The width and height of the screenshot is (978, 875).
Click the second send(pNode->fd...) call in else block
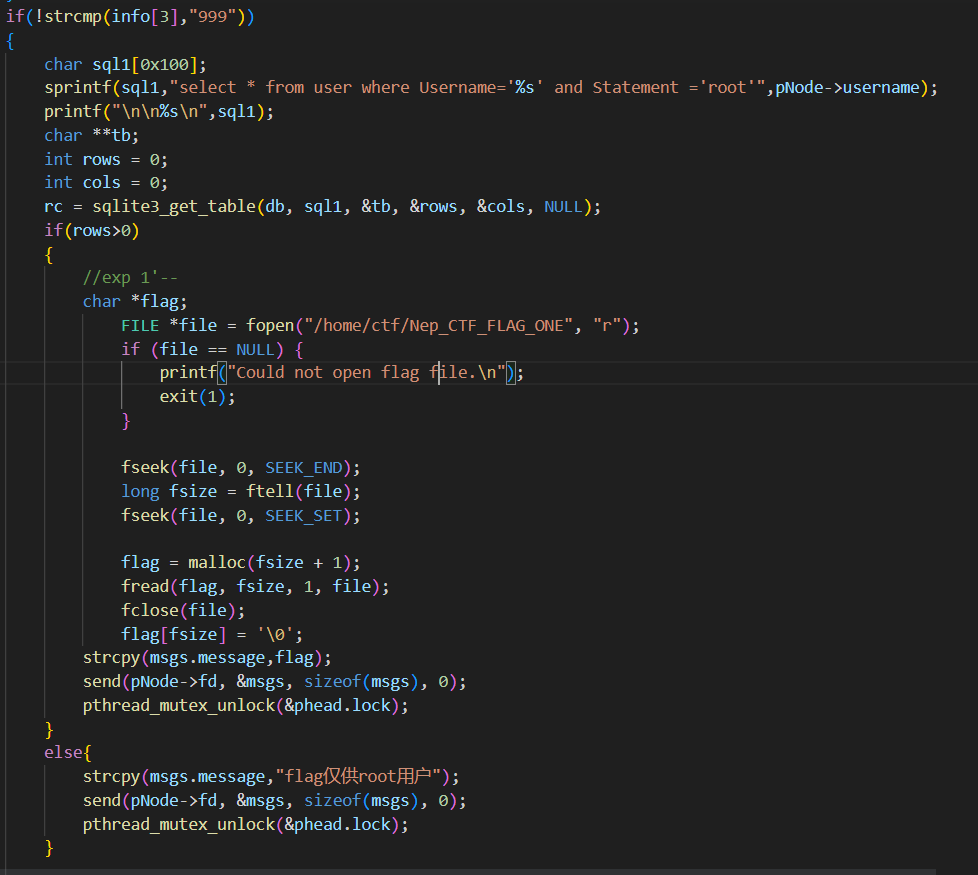274,801
